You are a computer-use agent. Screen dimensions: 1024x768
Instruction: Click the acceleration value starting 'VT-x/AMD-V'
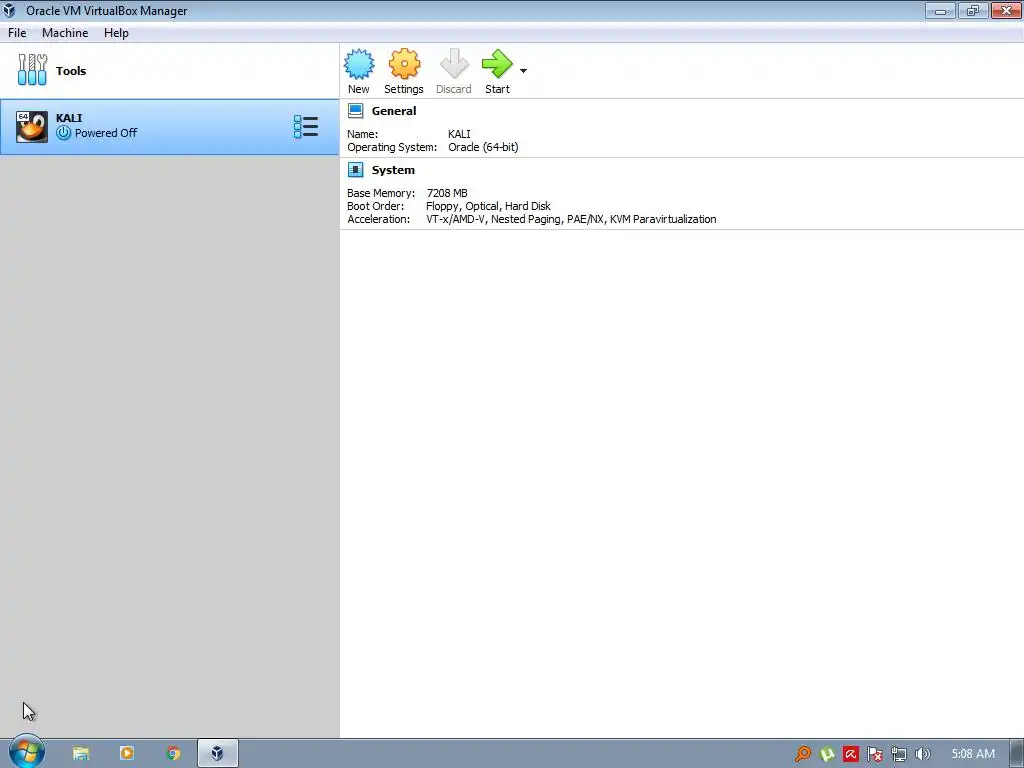571,219
